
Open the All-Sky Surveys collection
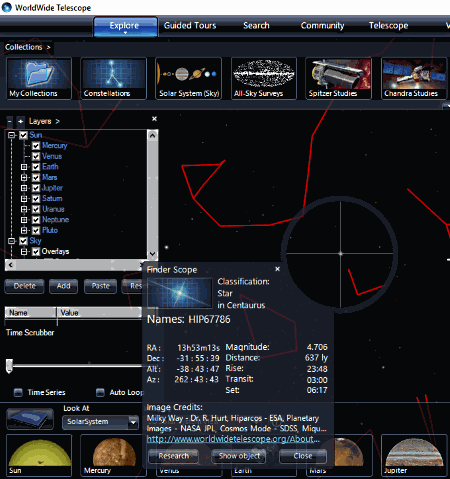point(264,79)
